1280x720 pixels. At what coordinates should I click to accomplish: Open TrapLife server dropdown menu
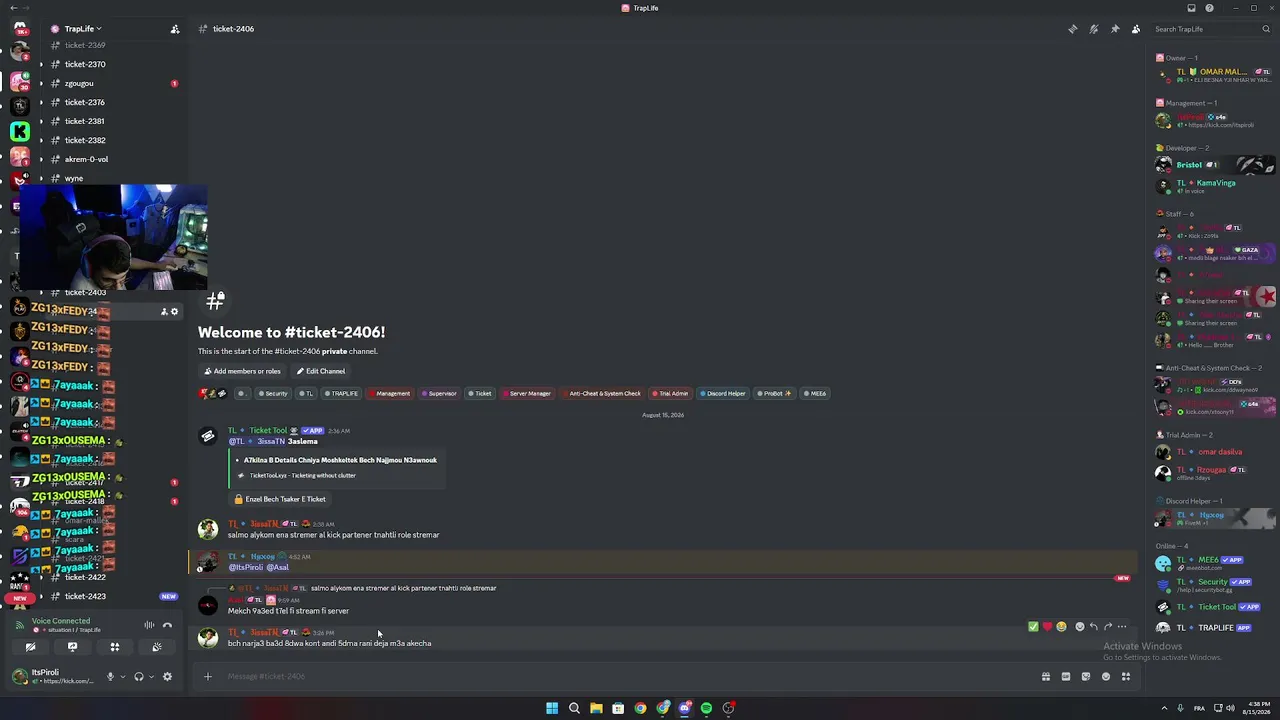pos(83,29)
